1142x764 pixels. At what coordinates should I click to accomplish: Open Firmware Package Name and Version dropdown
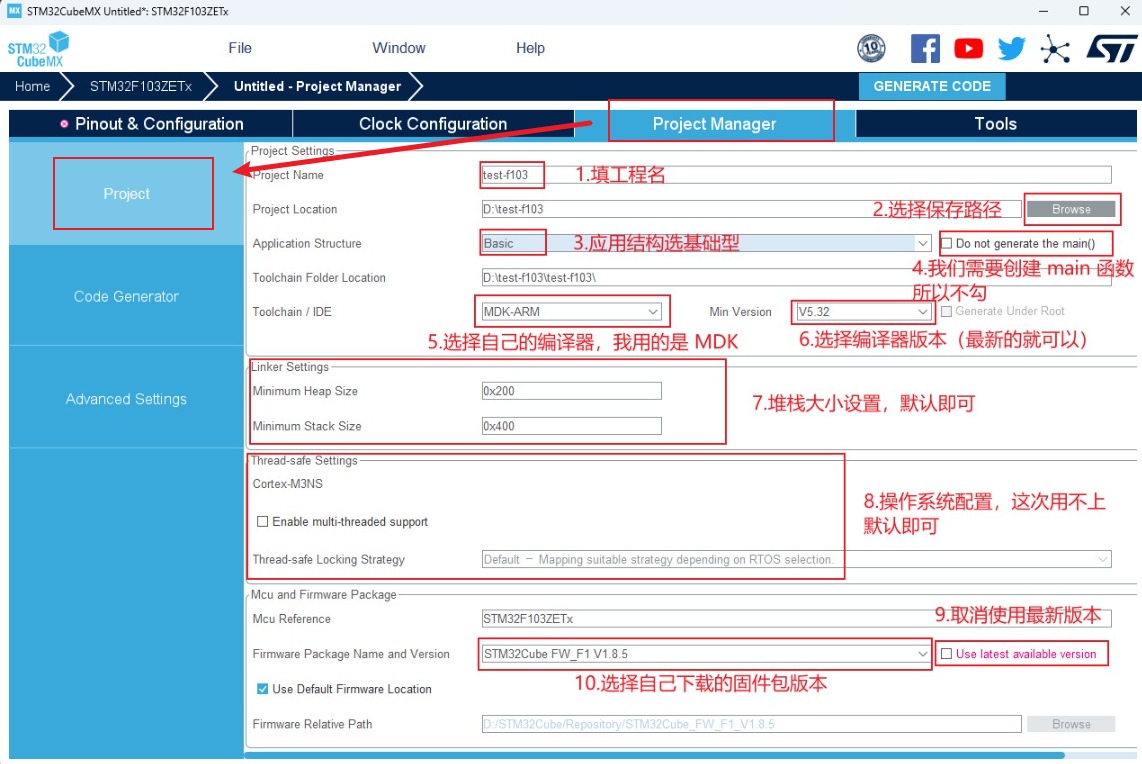[706, 654]
